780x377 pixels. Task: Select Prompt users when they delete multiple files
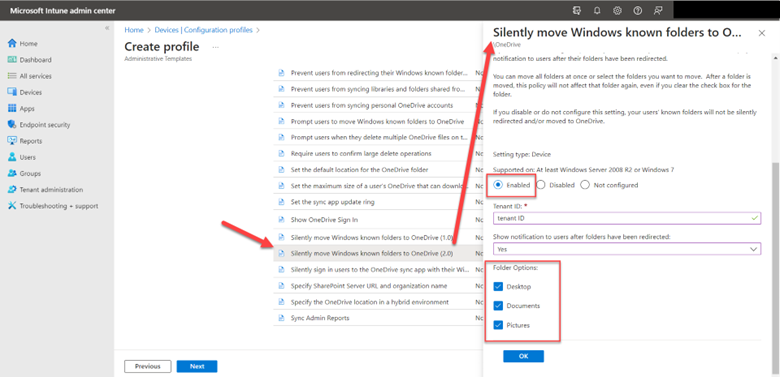(378, 137)
